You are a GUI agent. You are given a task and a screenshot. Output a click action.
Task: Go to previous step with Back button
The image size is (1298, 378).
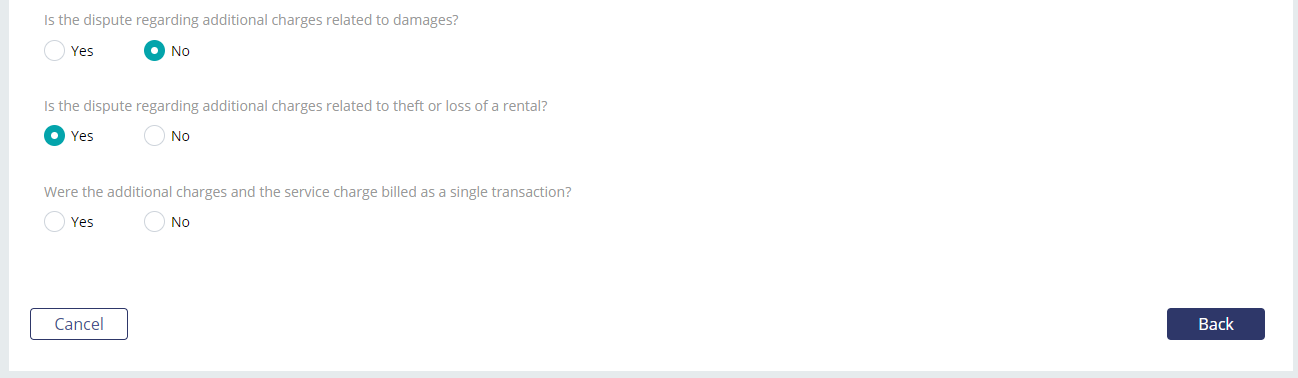click(1216, 324)
